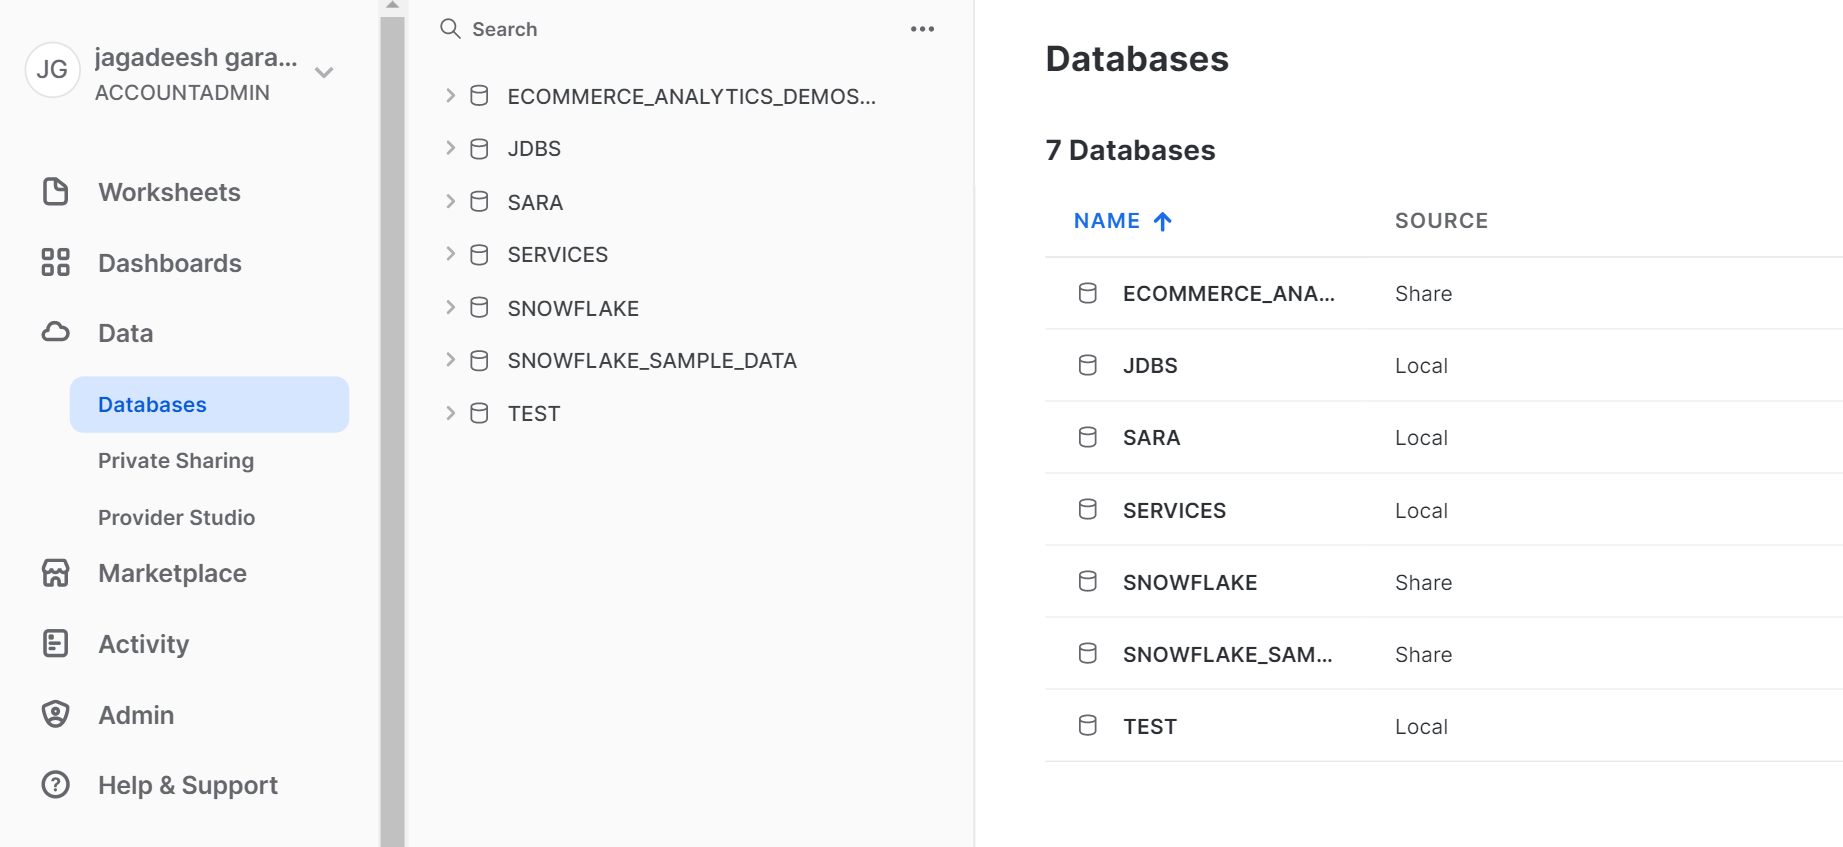Select Databases in the Data submenu
The image size is (1843, 847).
click(152, 405)
